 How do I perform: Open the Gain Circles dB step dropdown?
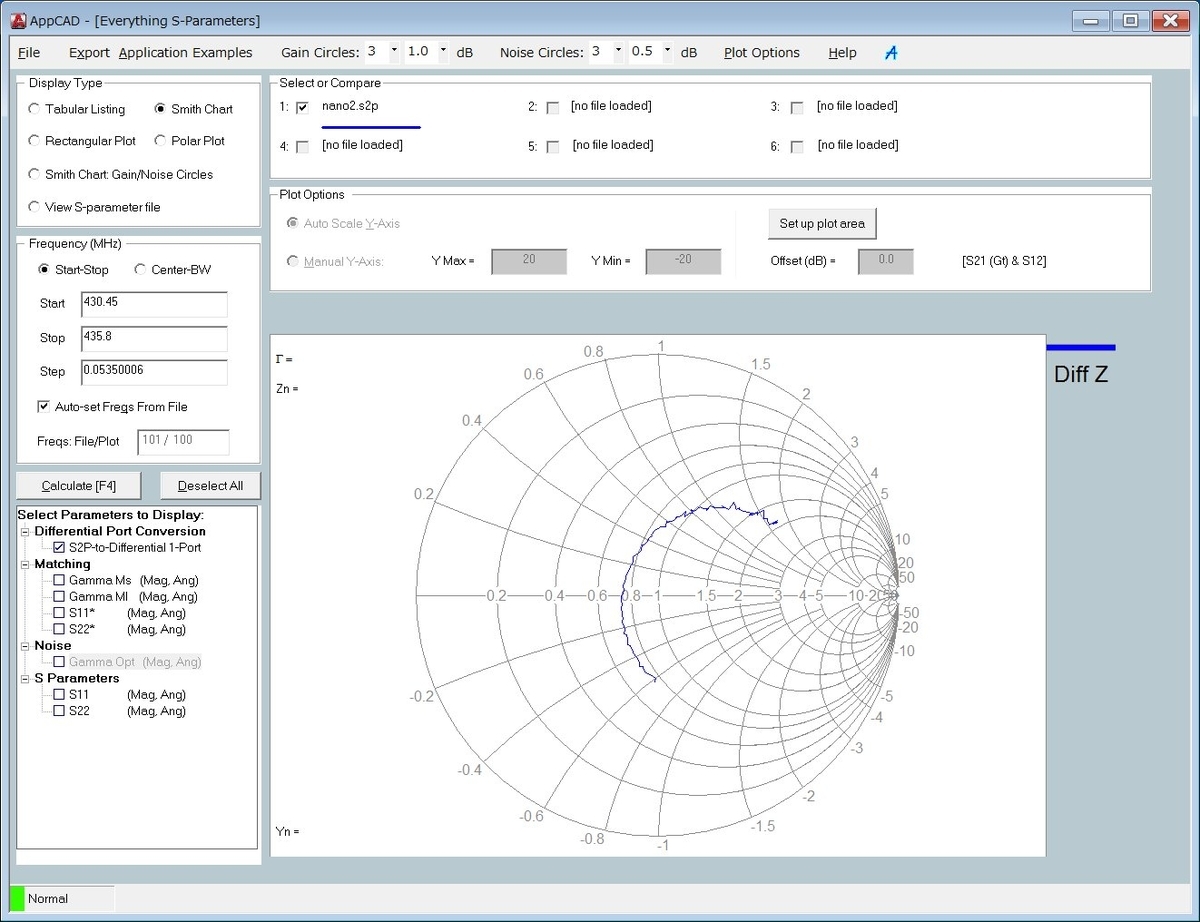point(444,49)
